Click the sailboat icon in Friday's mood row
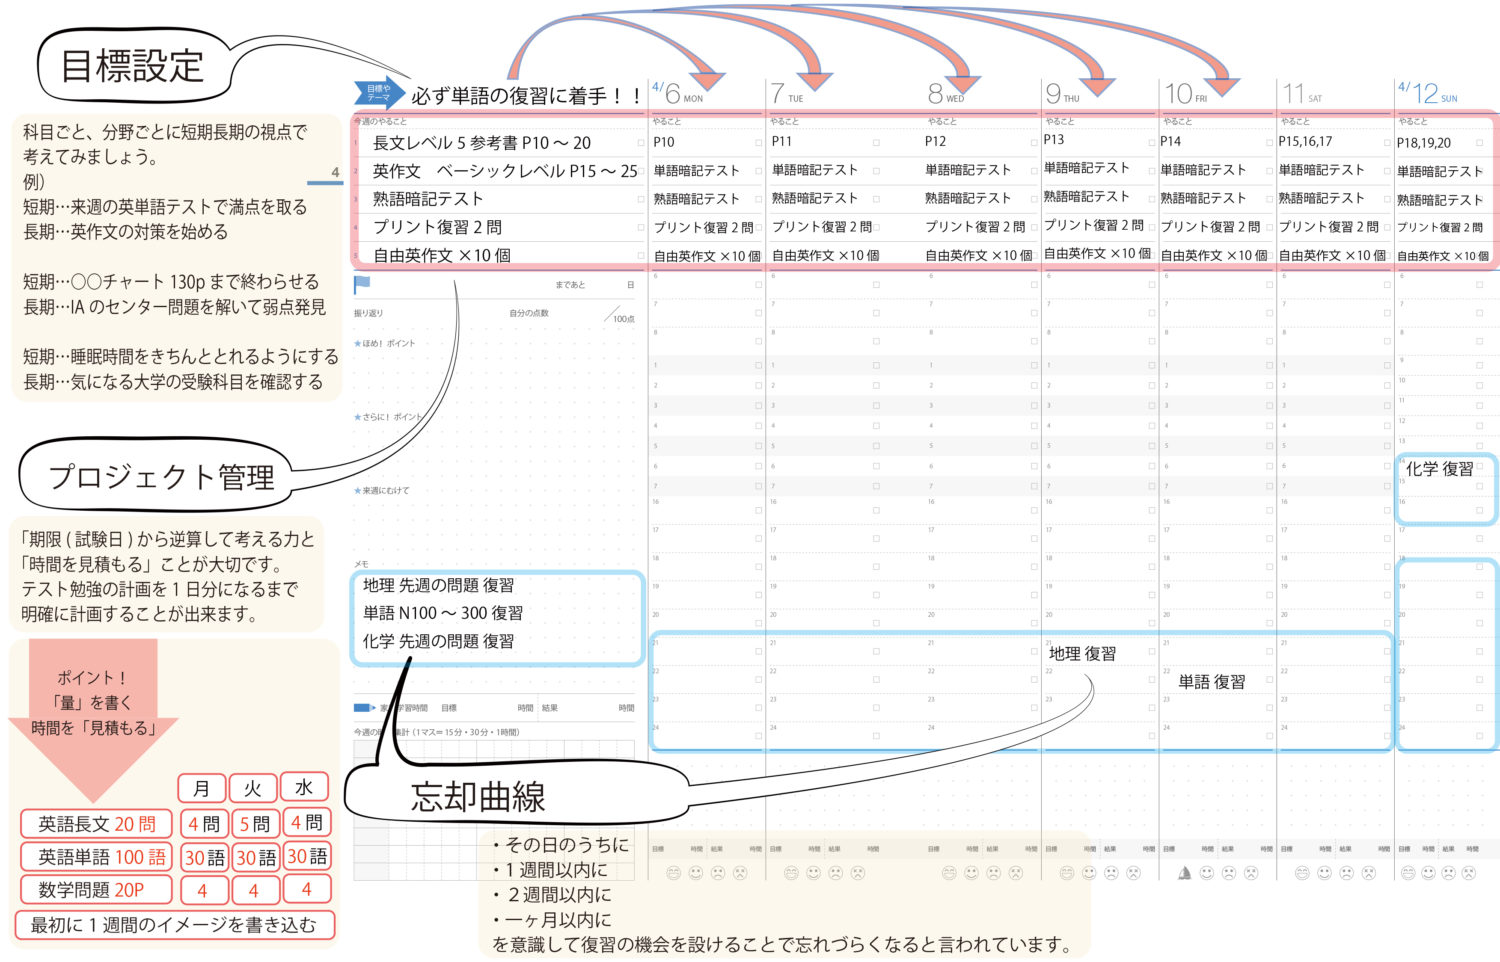1500x962 pixels. pos(1185,873)
